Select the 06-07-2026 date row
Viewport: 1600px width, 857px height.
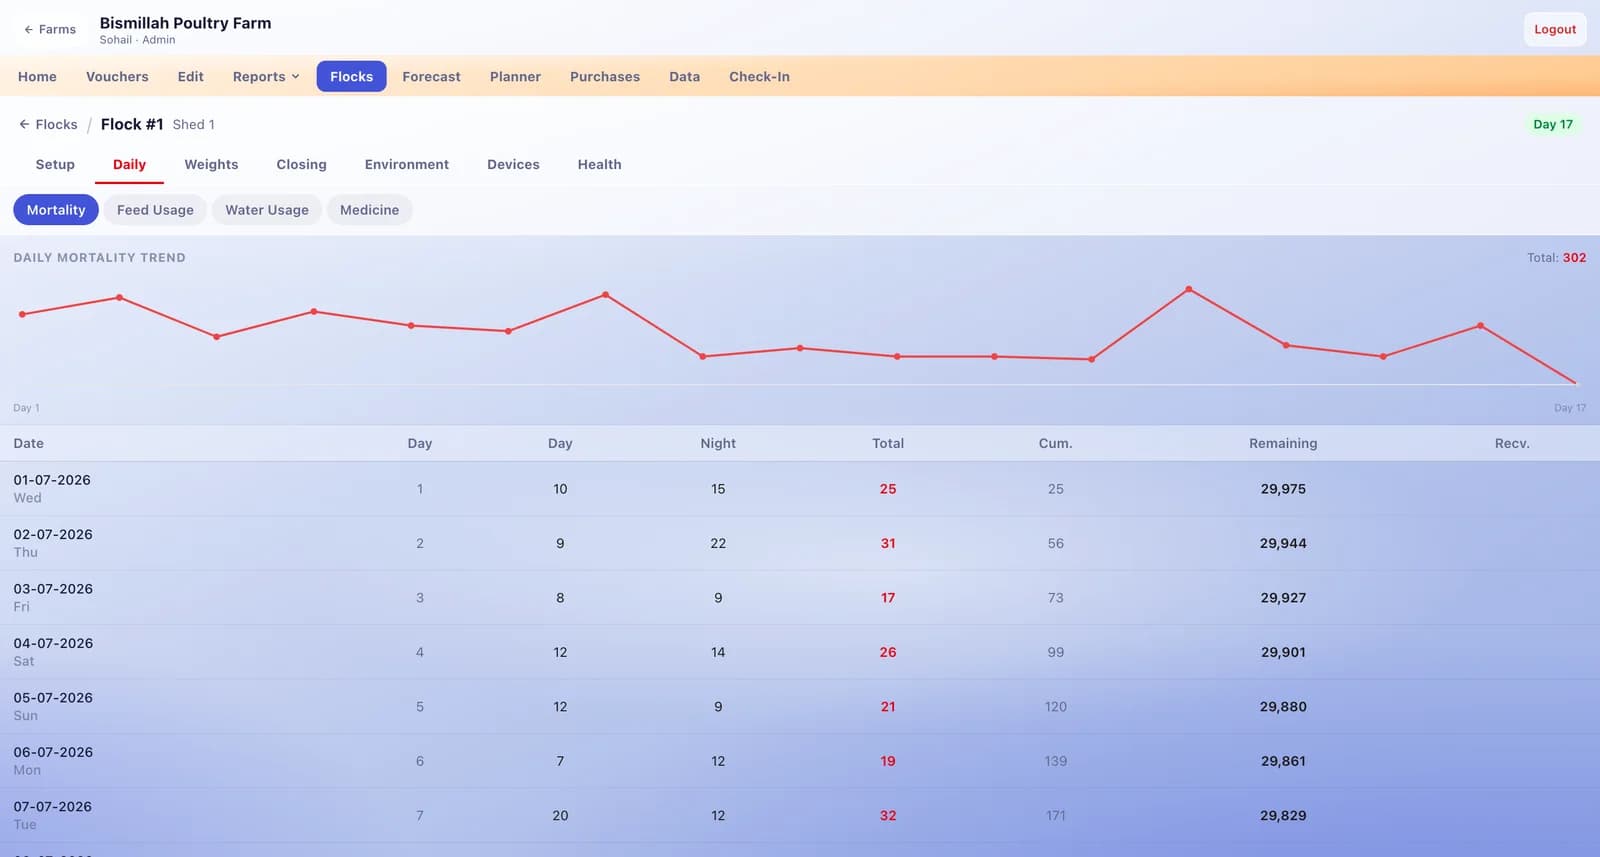(x=800, y=761)
